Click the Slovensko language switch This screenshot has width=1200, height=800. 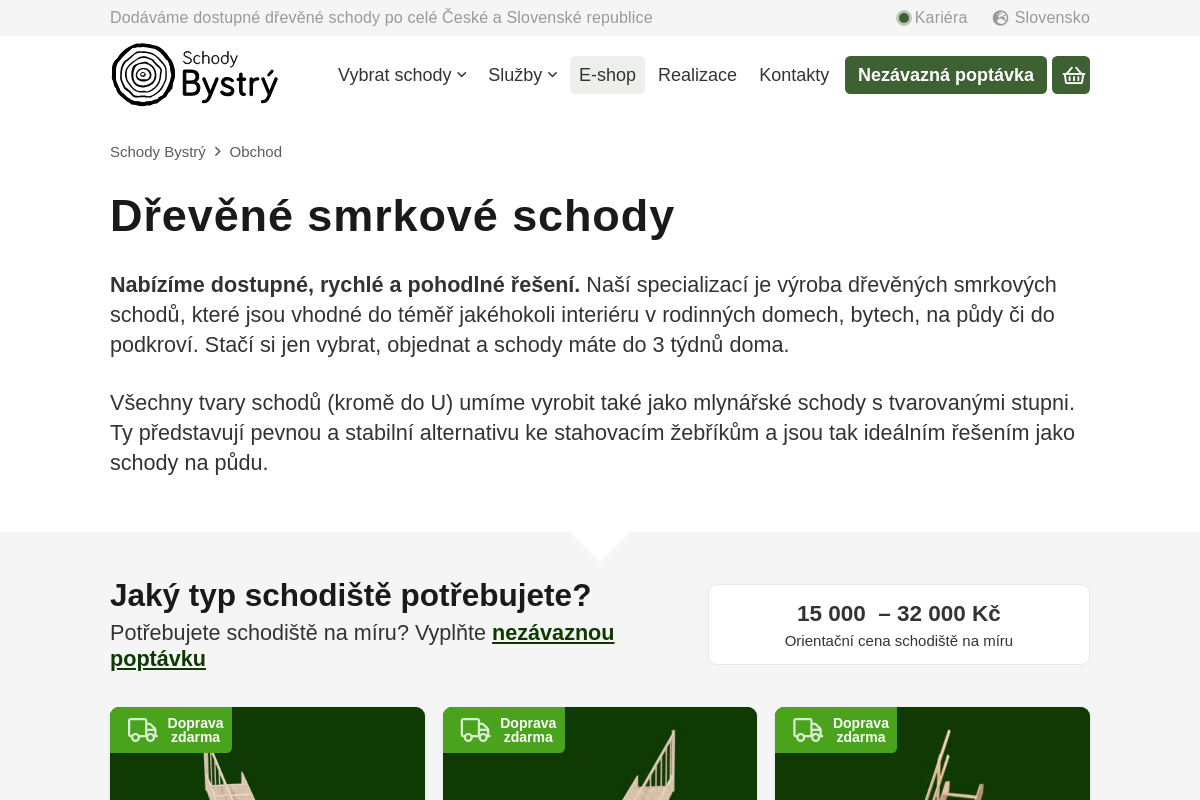coord(1052,17)
